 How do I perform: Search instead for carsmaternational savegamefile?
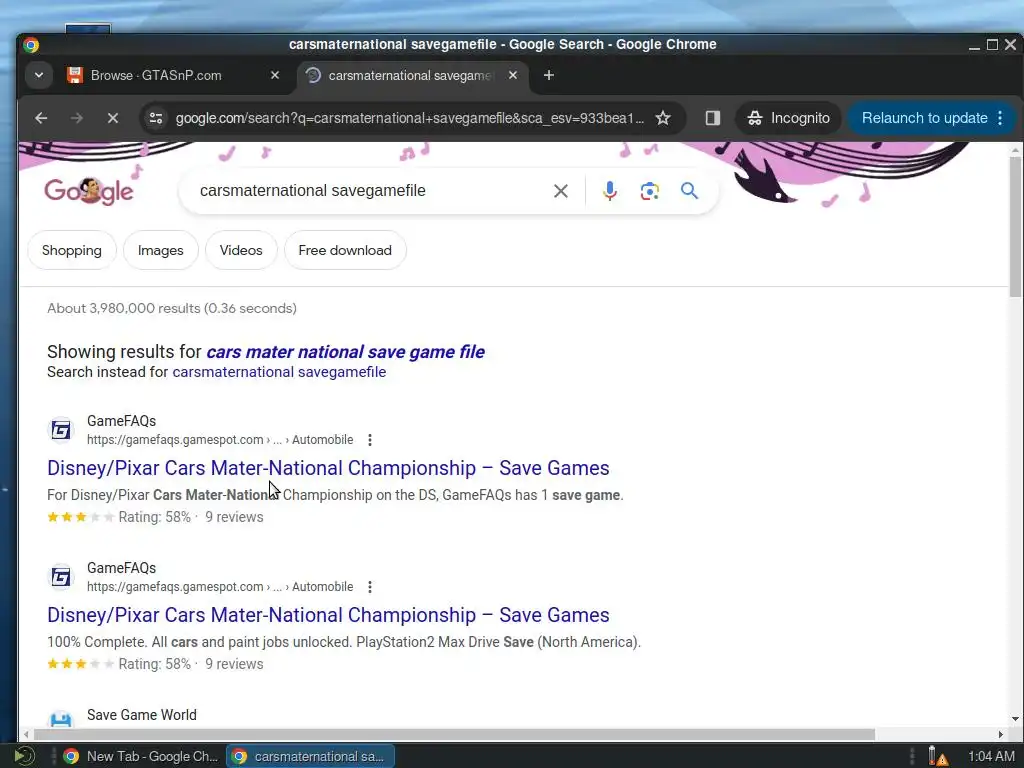[x=279, y=372]
